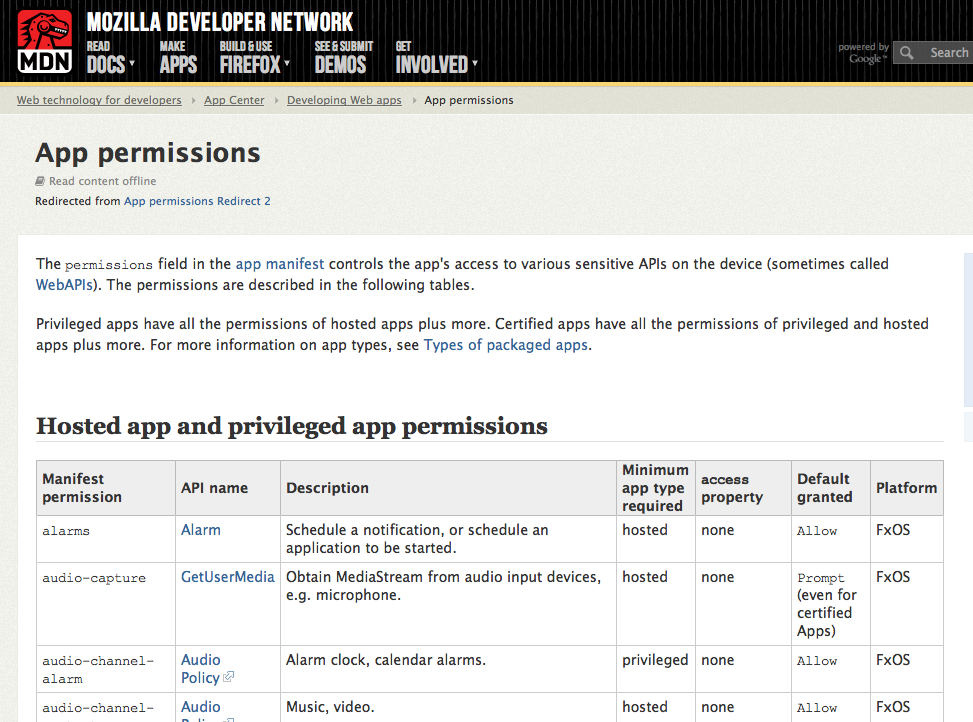The image size is (973, 722).
Task: Open the Alarm API link in the table
Action: [x=201, y=530]
